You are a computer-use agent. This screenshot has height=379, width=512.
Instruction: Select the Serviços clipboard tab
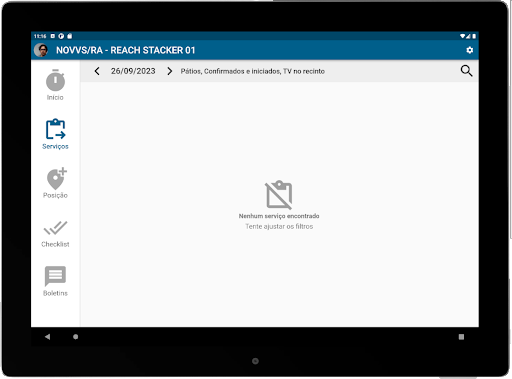(x=55, y=134)
